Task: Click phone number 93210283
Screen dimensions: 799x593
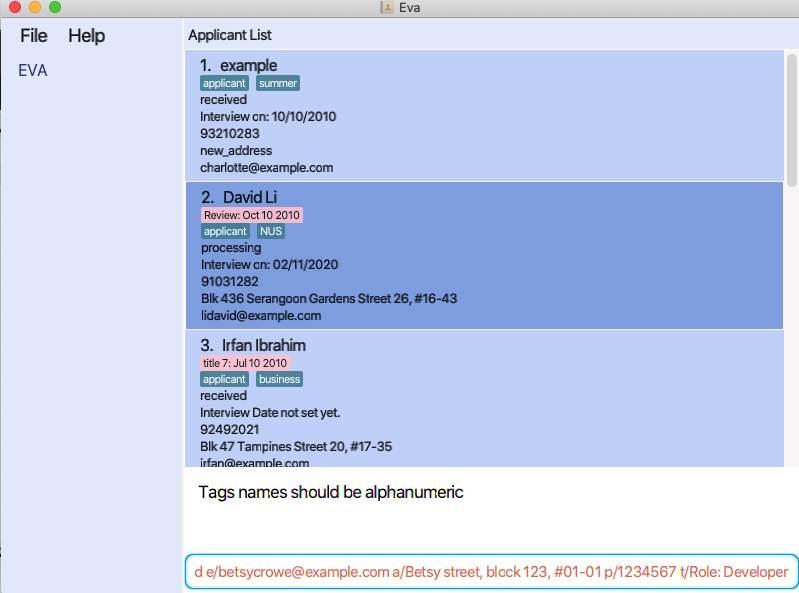Action: tap(230, 133)
